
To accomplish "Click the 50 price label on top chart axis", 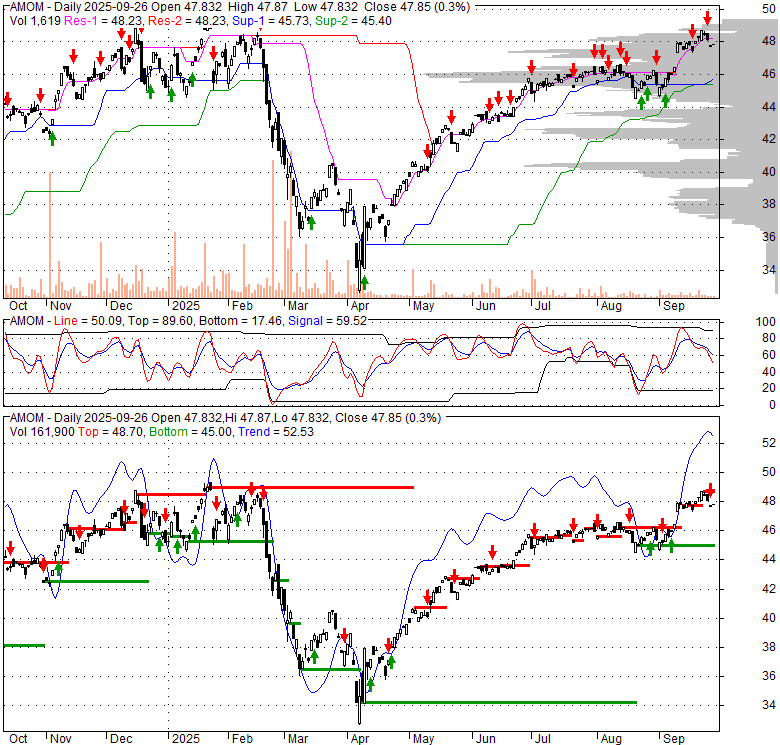I will click(x=769, y=8).
